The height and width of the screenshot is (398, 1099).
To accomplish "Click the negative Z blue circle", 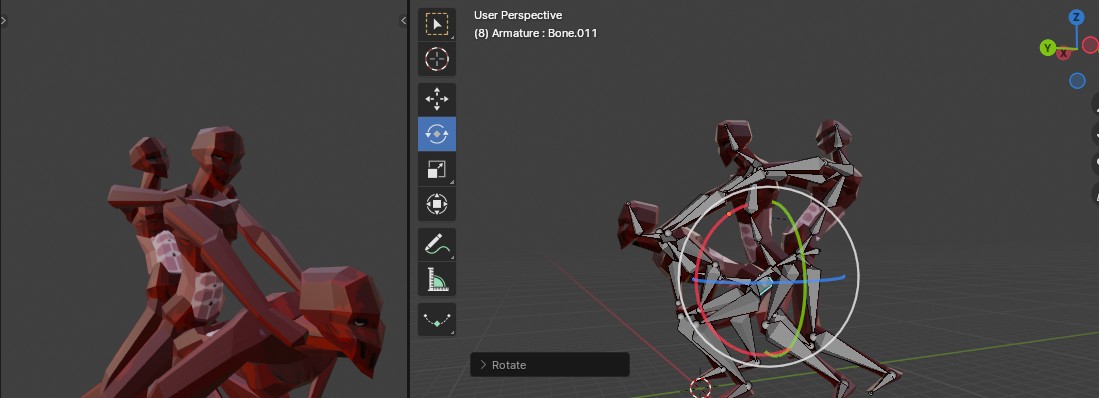I will click(1077, 81).
